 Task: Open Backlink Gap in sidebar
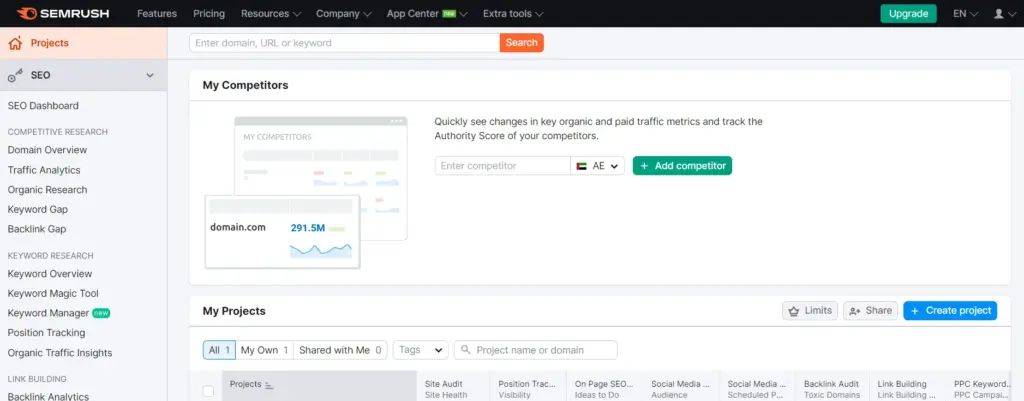click(37, 229)
